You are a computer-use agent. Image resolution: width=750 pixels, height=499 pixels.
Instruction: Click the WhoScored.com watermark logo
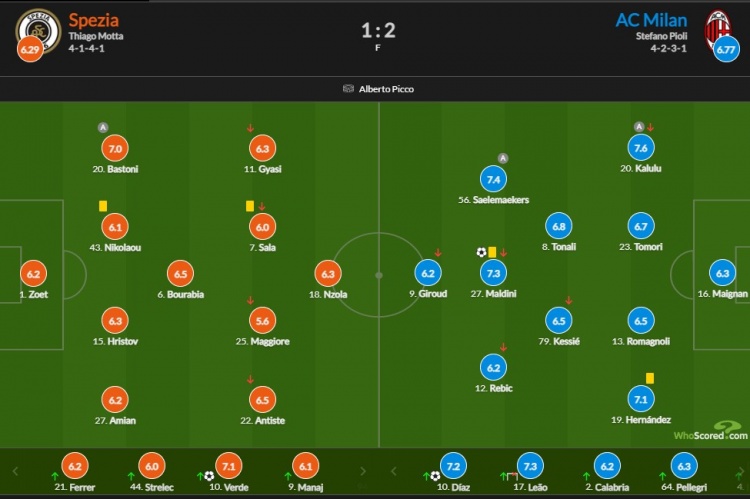point(710,431)
